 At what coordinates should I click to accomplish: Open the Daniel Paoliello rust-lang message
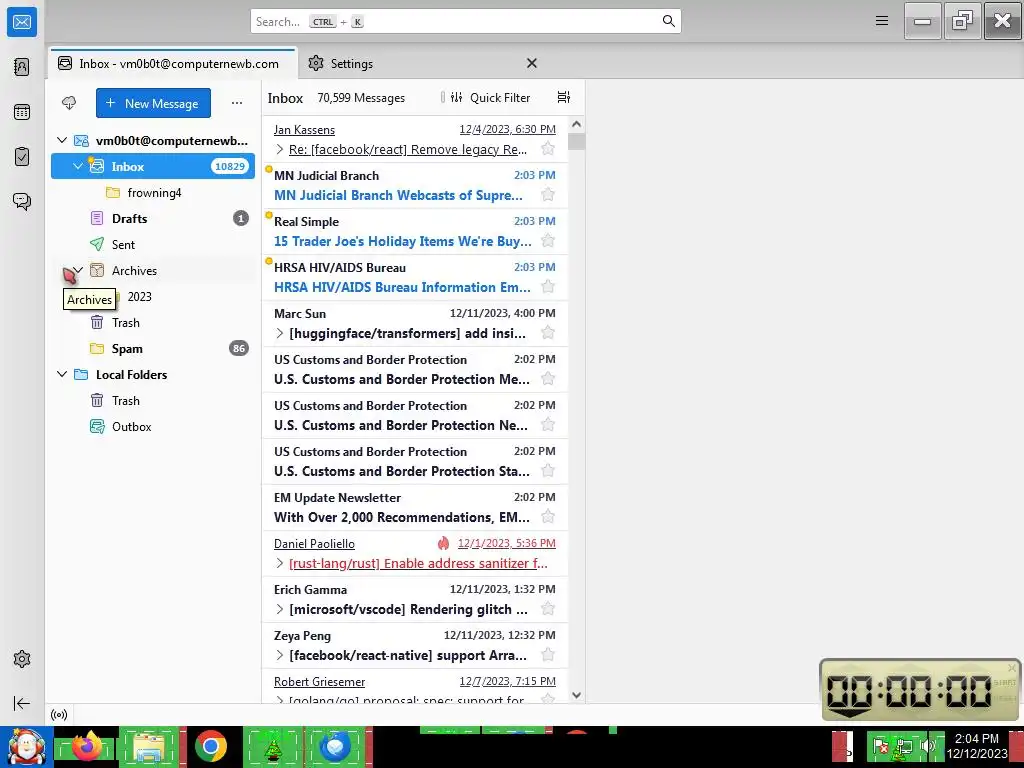tap(415, 553)
